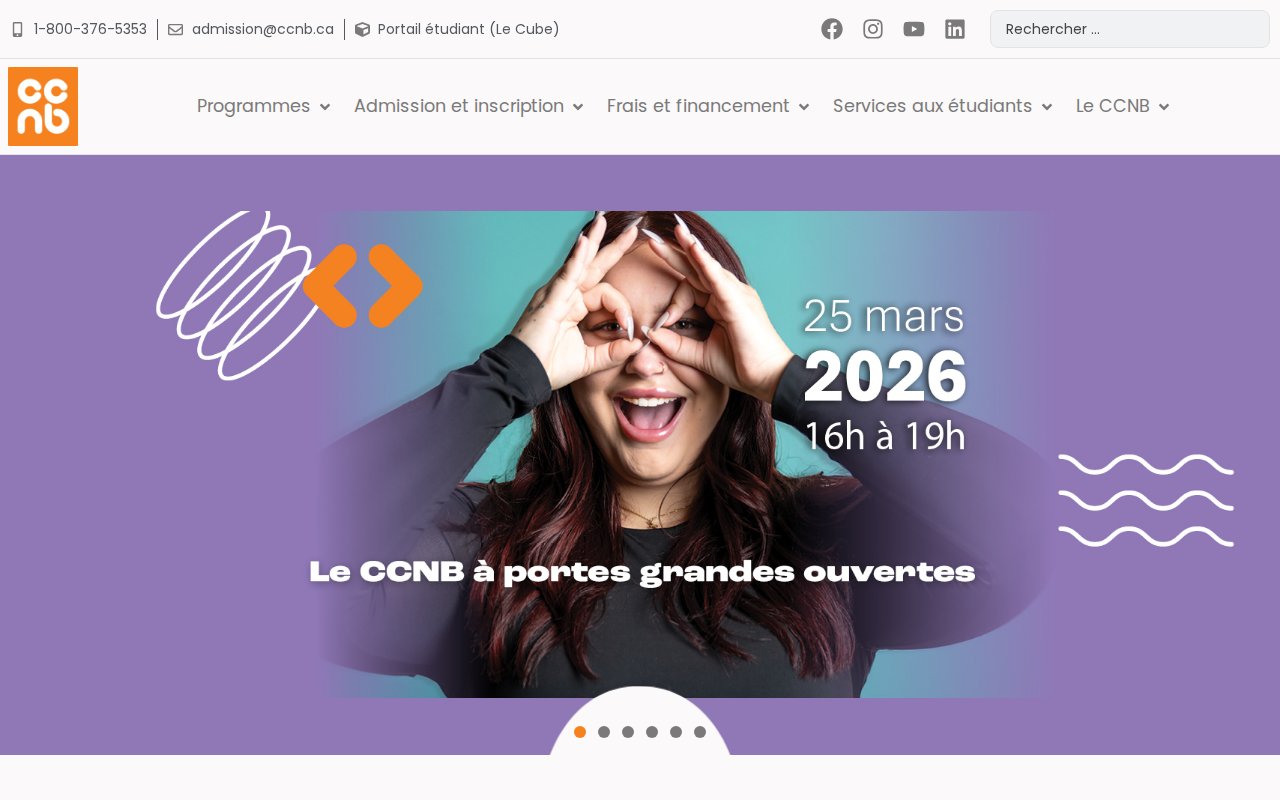
Task: Open the Portail étudiant (Le Cube) link
Action: pos(468,29)
